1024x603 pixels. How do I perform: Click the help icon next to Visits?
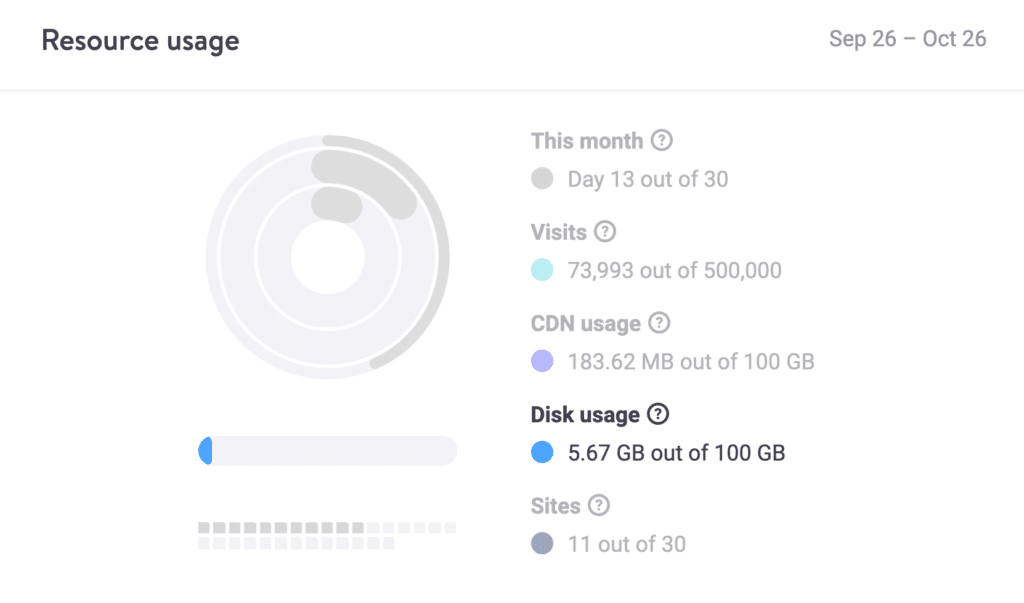[604, 232]
